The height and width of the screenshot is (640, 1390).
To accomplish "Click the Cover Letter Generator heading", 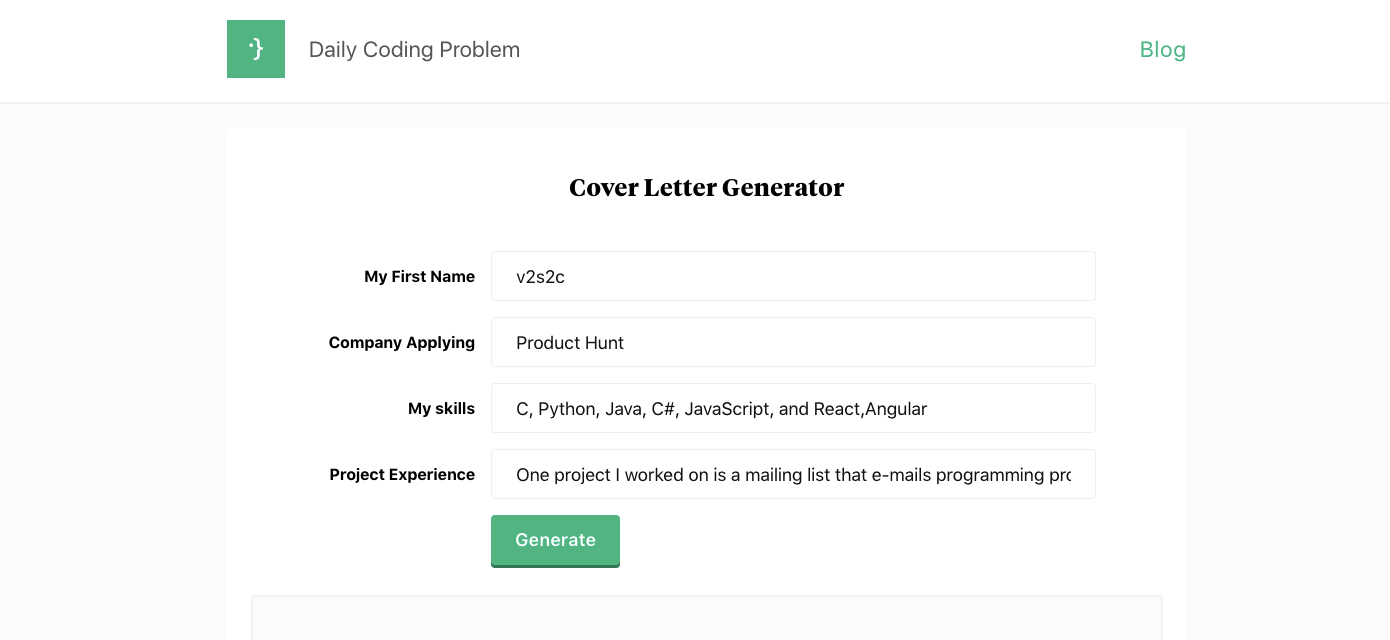I will coord(706,188).
